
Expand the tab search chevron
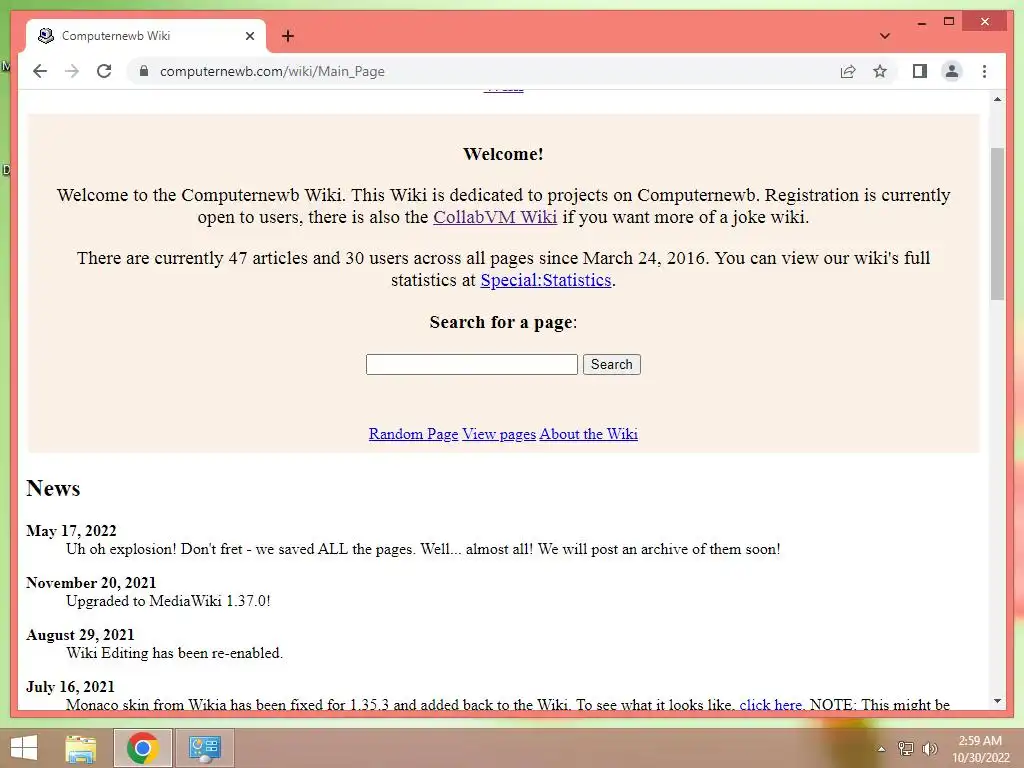coord(884,36)
